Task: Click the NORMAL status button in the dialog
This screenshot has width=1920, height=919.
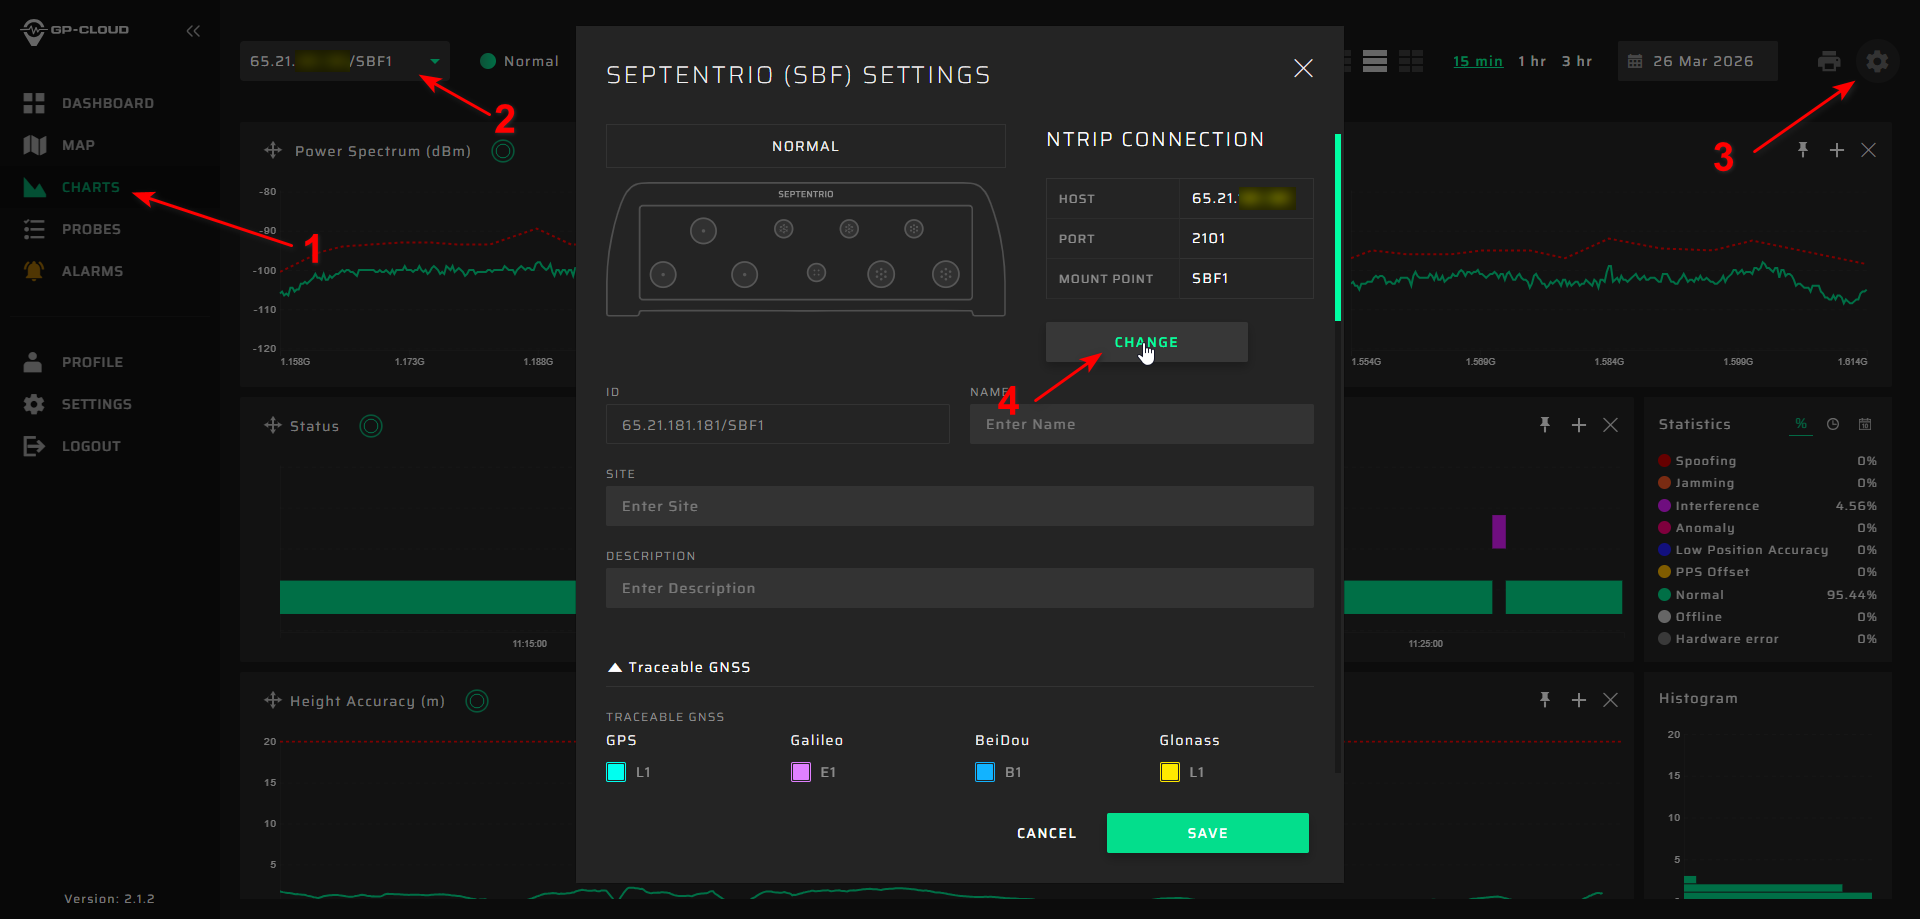Action: click(x=806, y=146)
